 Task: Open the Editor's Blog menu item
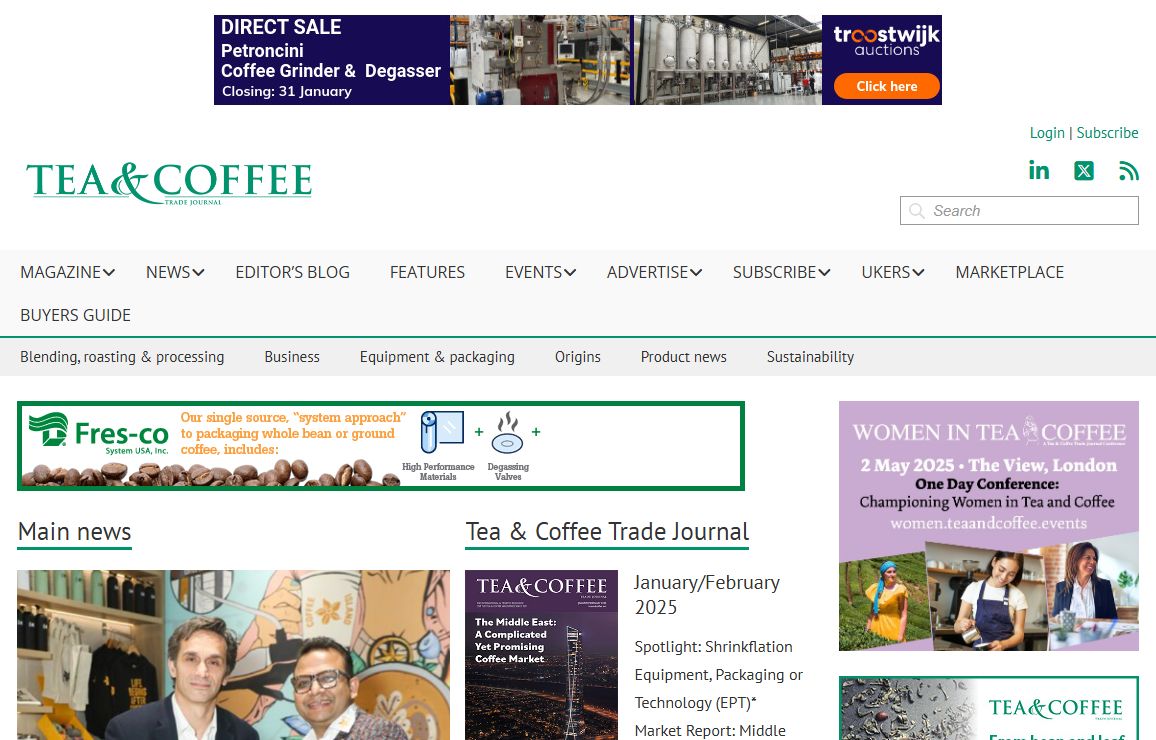click(293, 272)
